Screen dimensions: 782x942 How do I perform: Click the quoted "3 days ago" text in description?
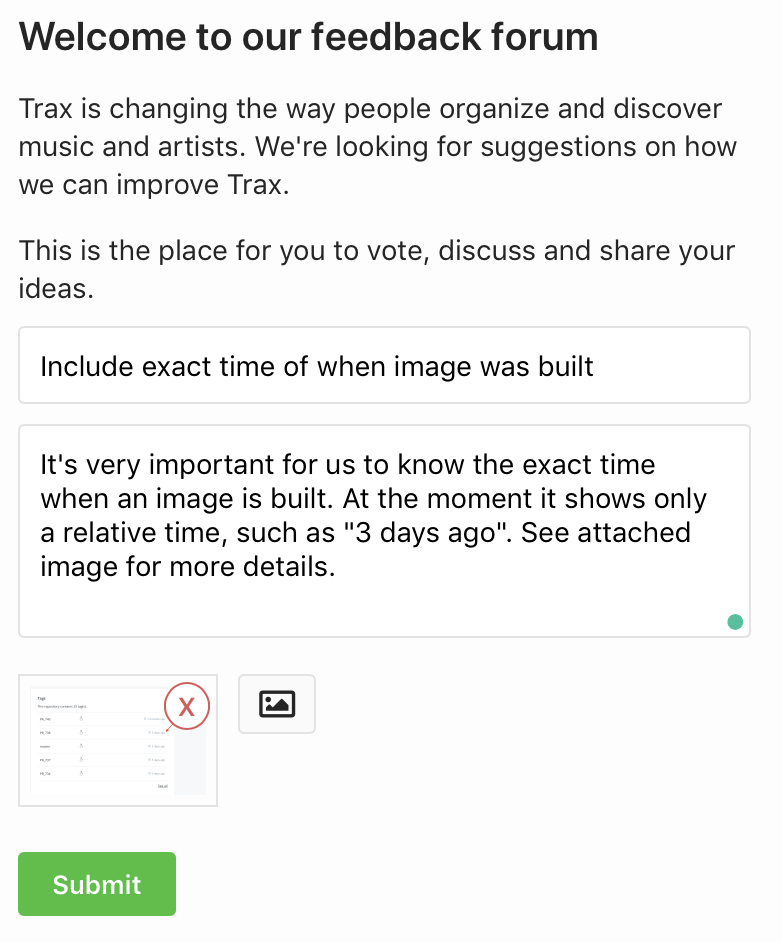click(425, 533)
